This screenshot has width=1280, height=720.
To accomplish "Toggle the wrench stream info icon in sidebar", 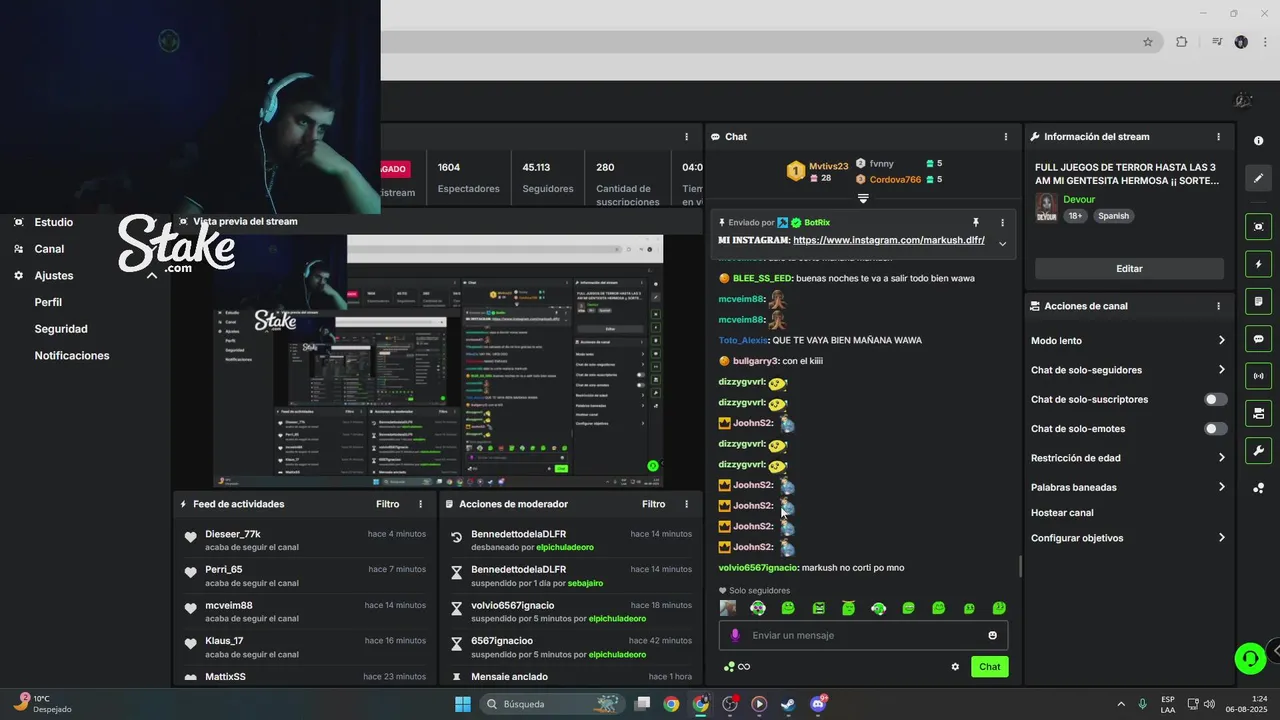I will [x=1258, y=450].
